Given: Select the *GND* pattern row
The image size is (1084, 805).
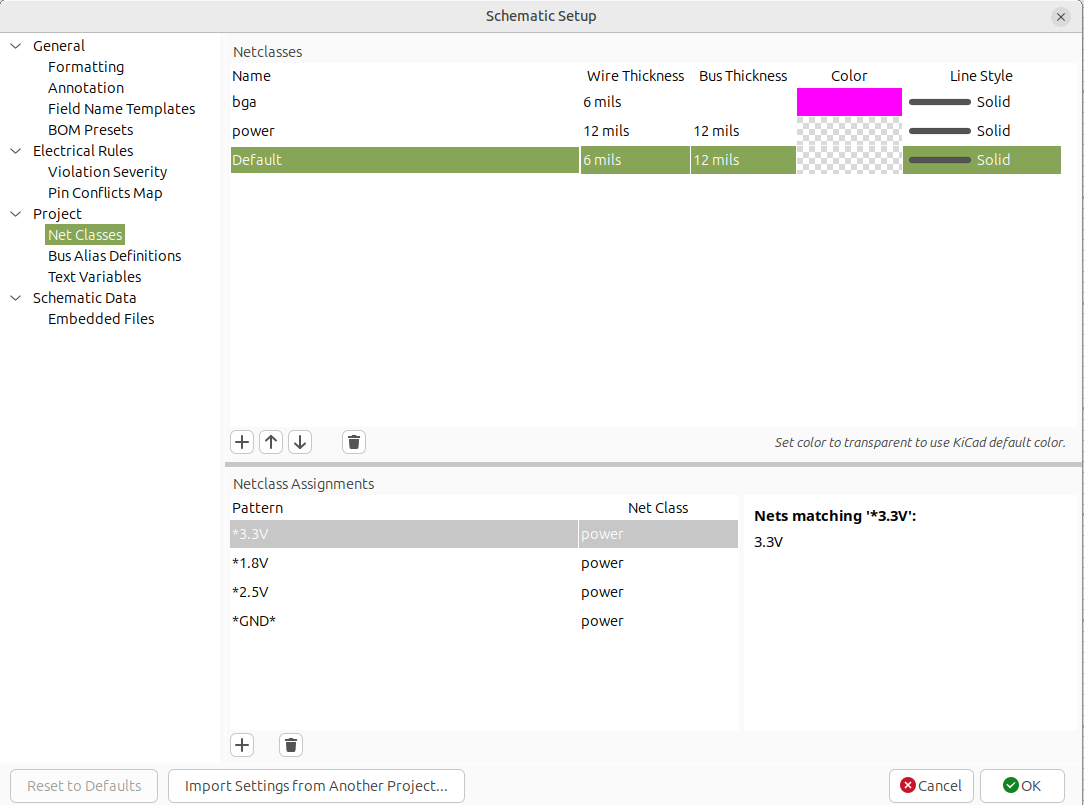Looking at the screenshot, I should (404, 621).
